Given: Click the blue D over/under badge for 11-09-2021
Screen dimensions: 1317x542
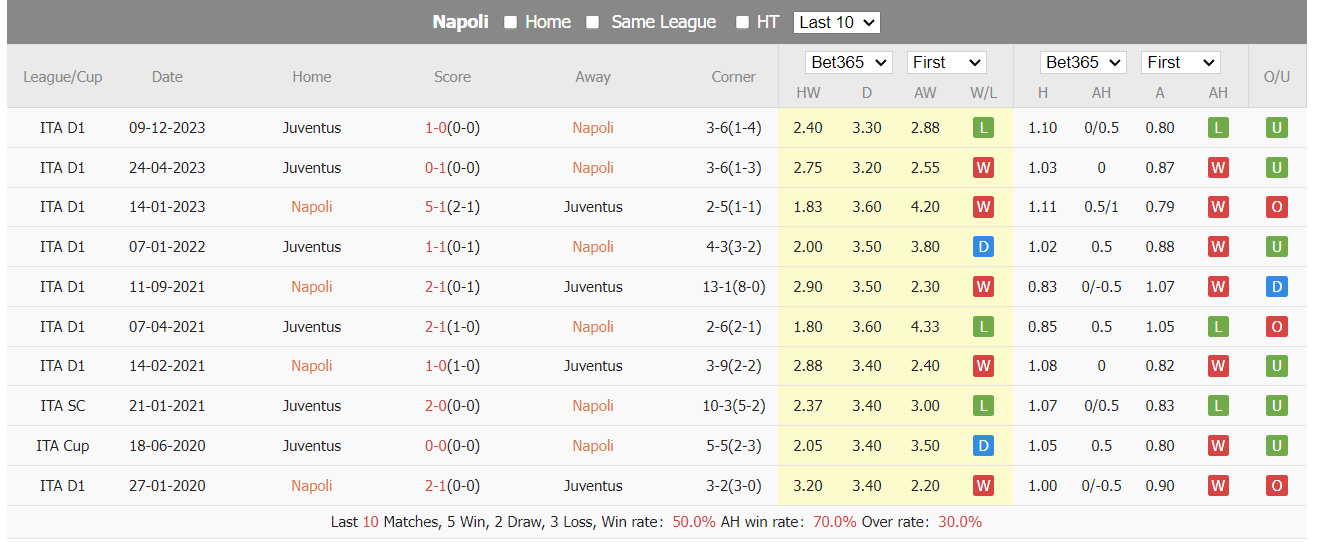Looking at the screenshot, I should click(x=1276, y=287).
